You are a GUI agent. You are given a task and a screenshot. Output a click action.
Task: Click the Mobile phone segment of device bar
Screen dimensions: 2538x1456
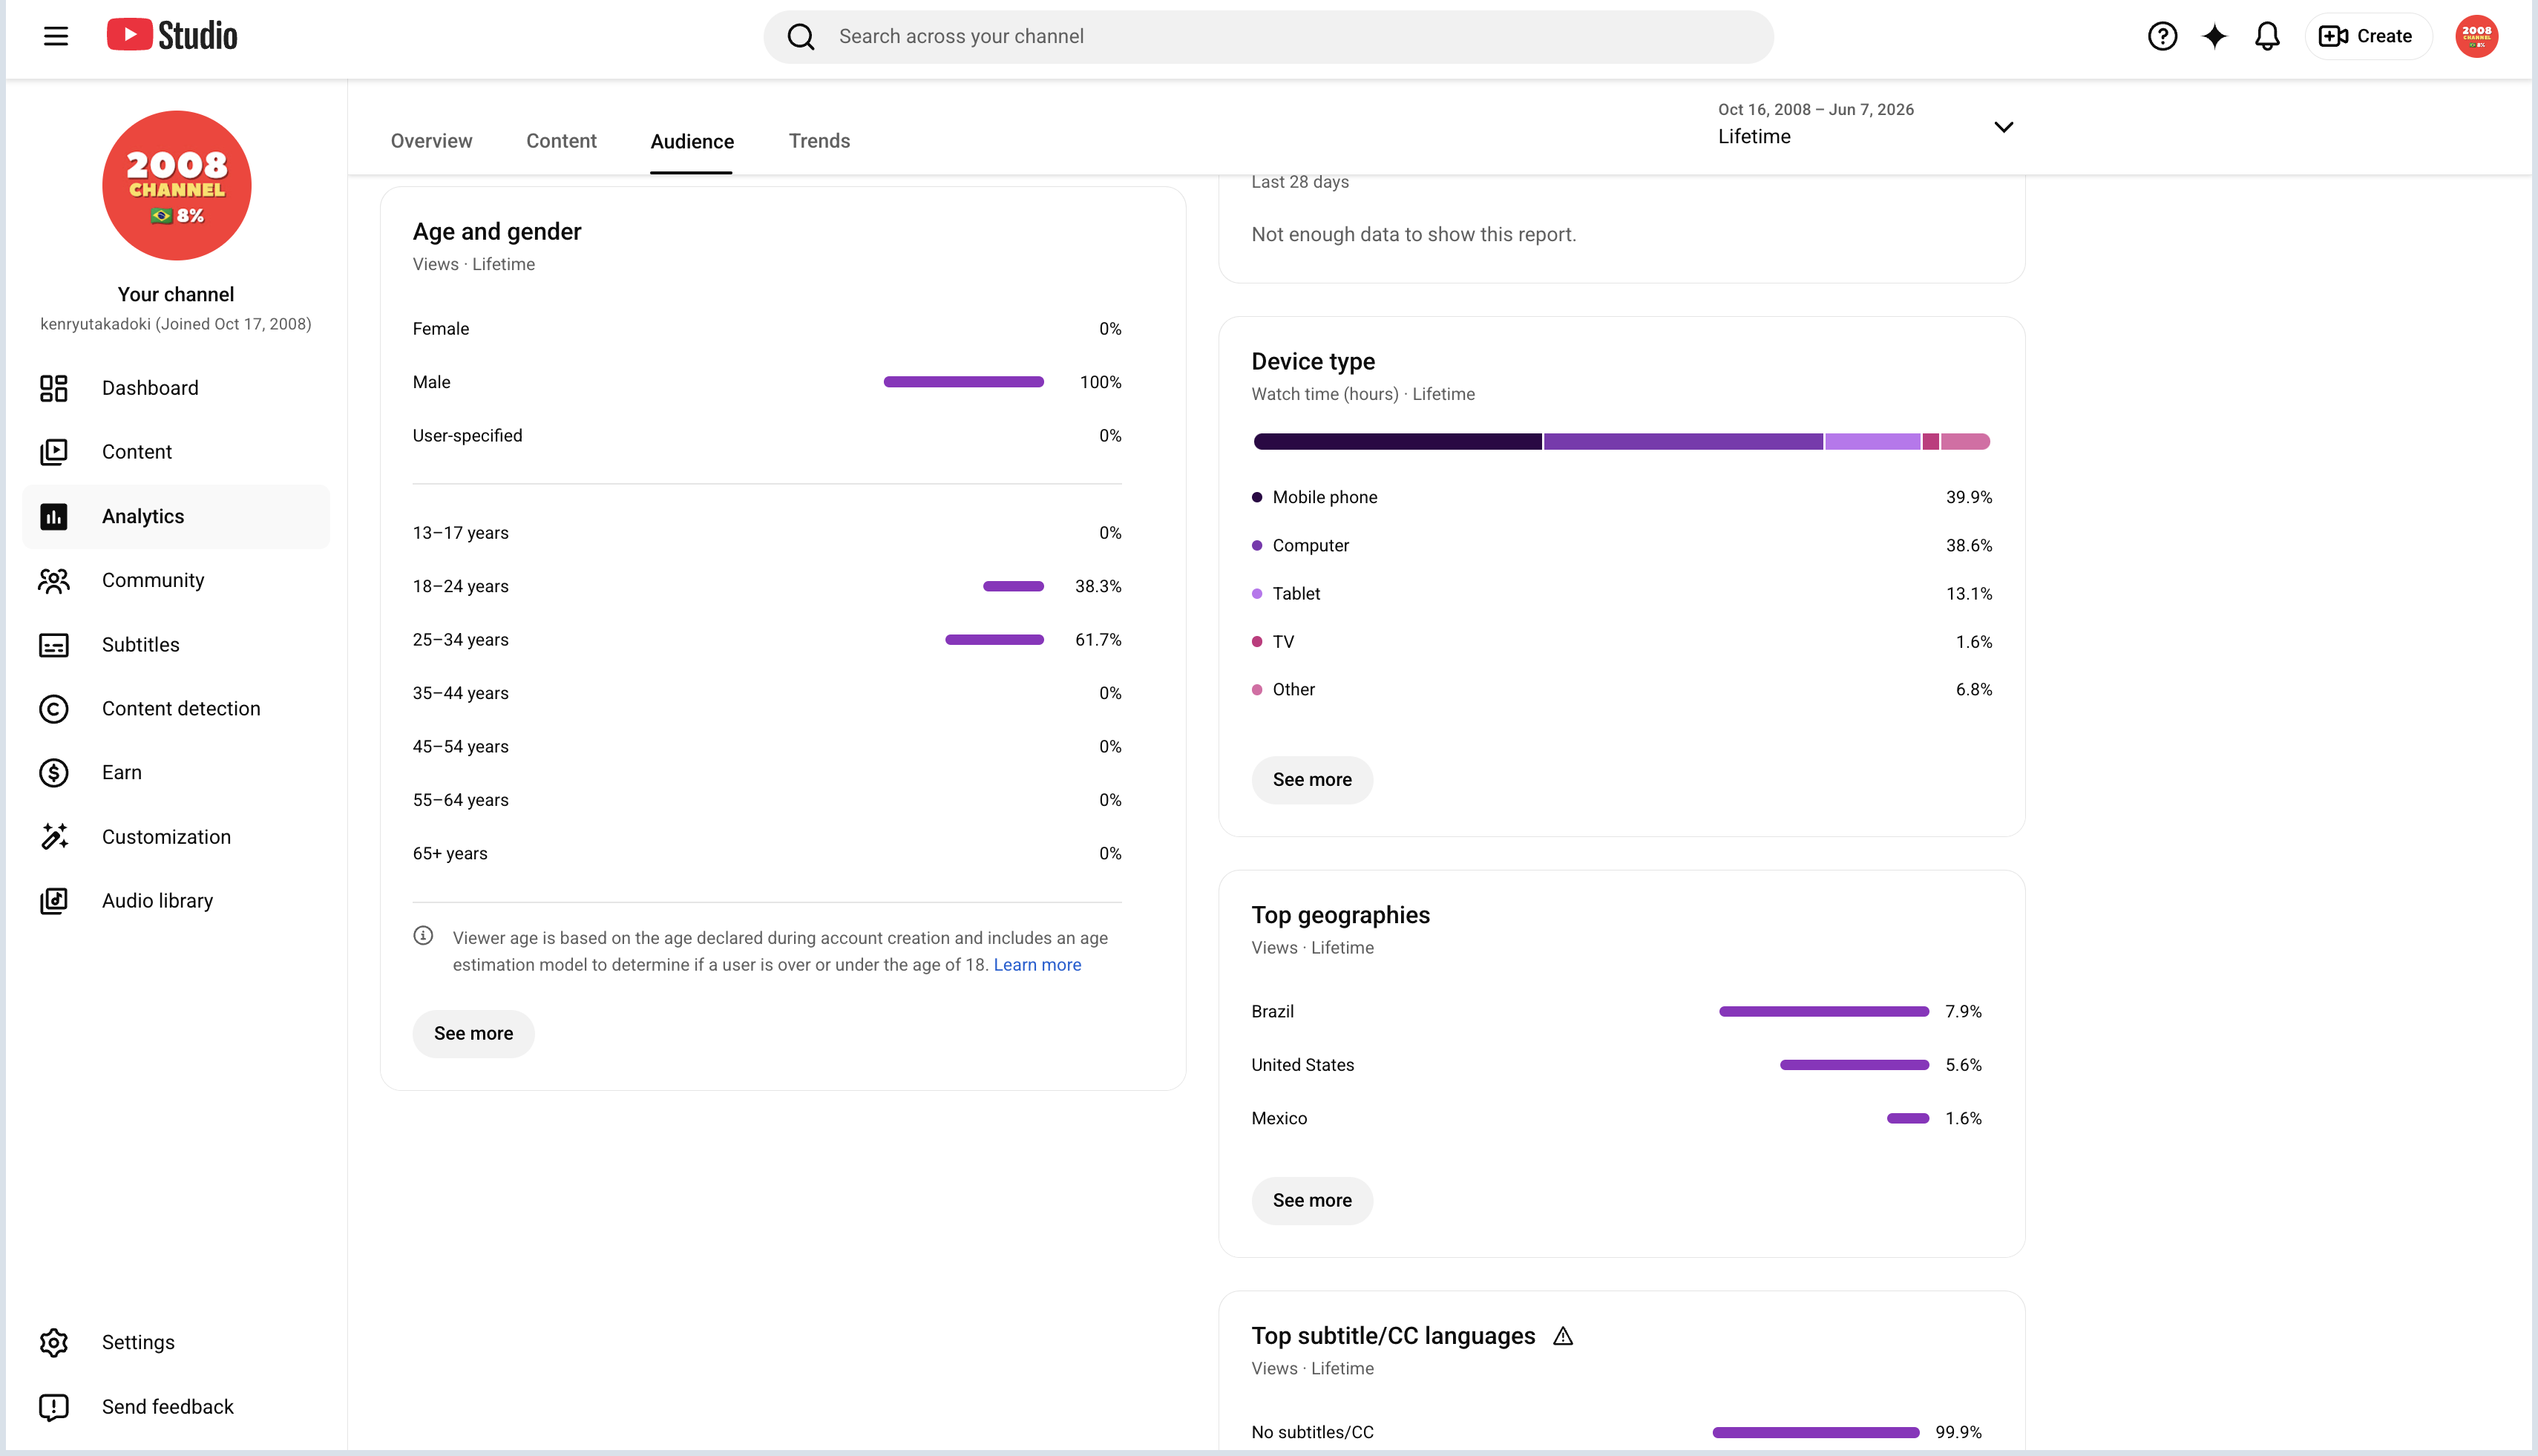coord(1397,442)
